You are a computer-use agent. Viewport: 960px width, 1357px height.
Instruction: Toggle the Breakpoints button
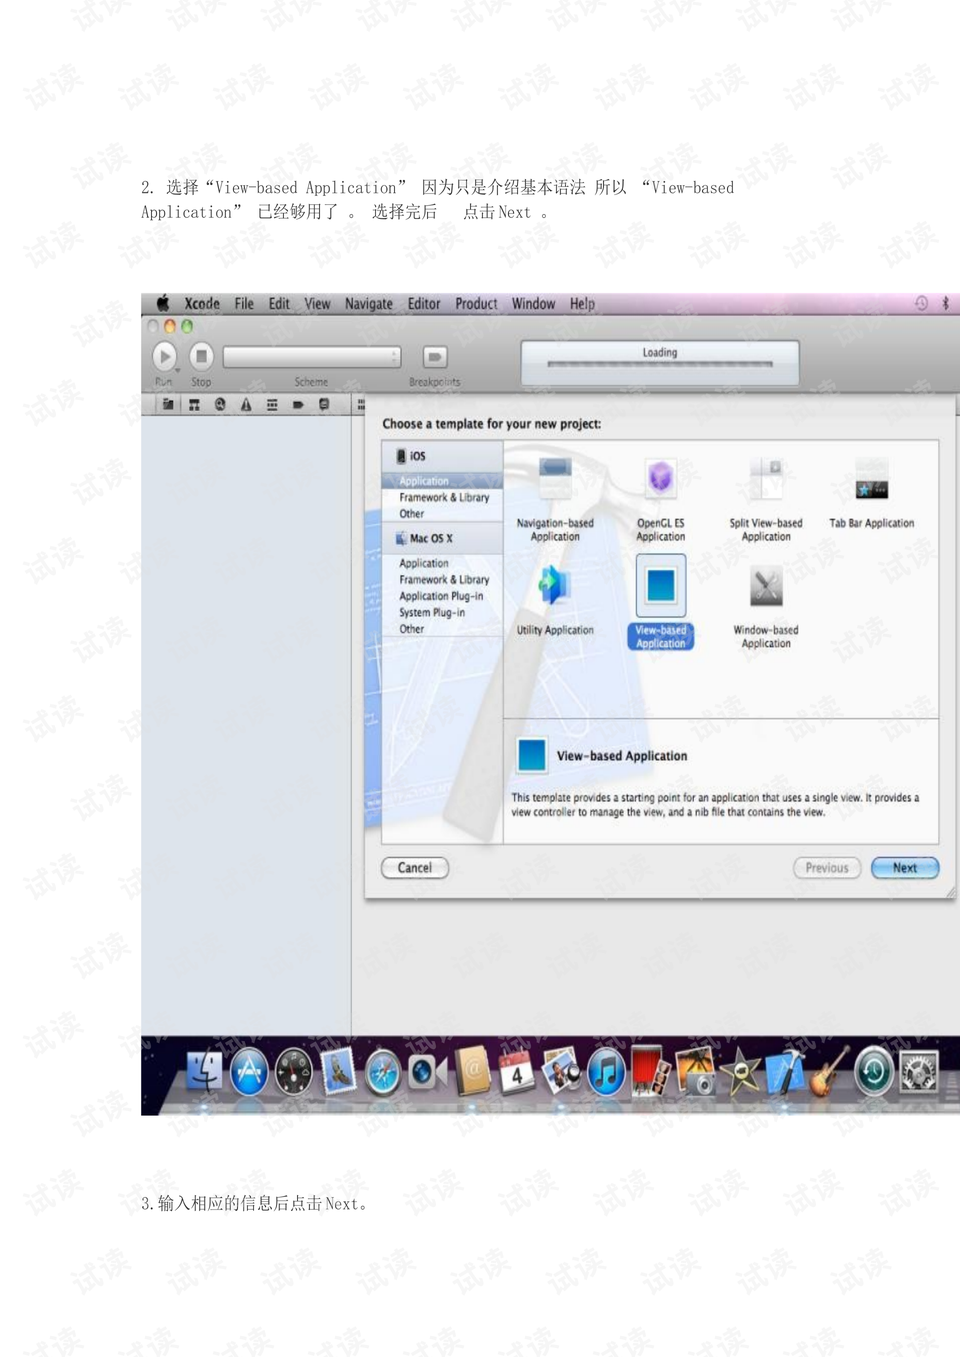[x=435, y=357]
